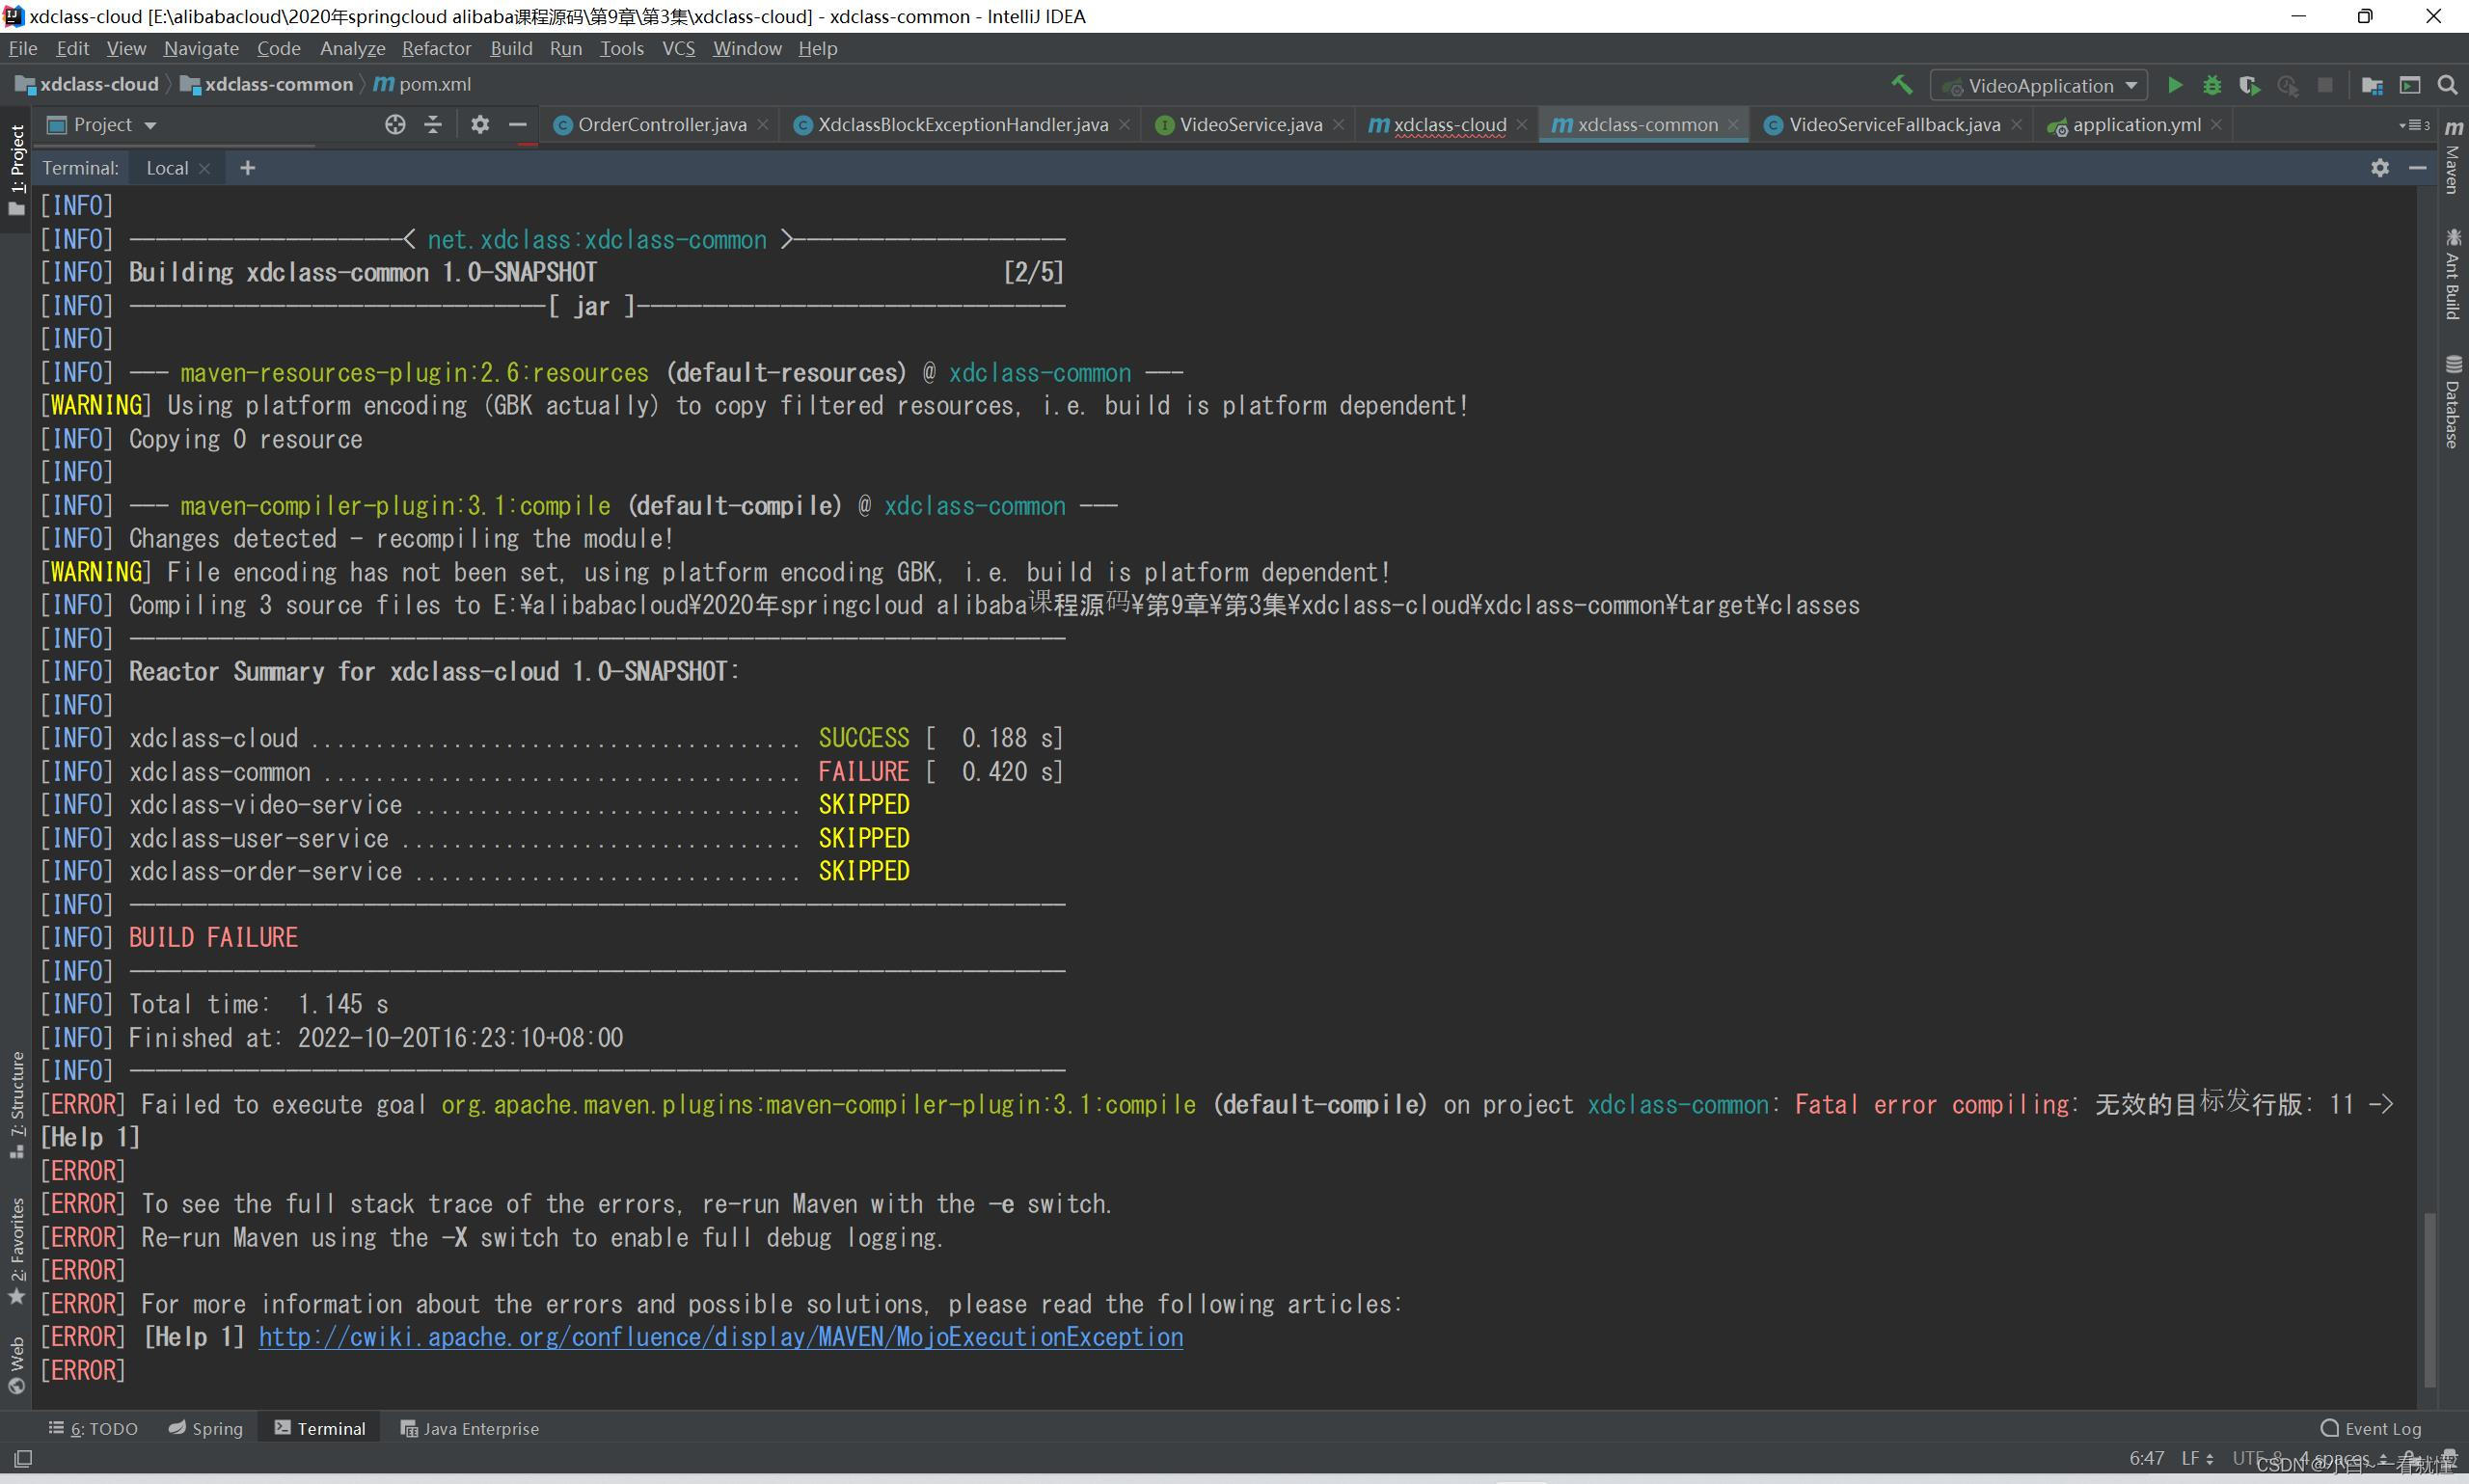Click xdclass-common breadcrumb
Screen dimensions: 2469x1484
click(x=266, y=84)
